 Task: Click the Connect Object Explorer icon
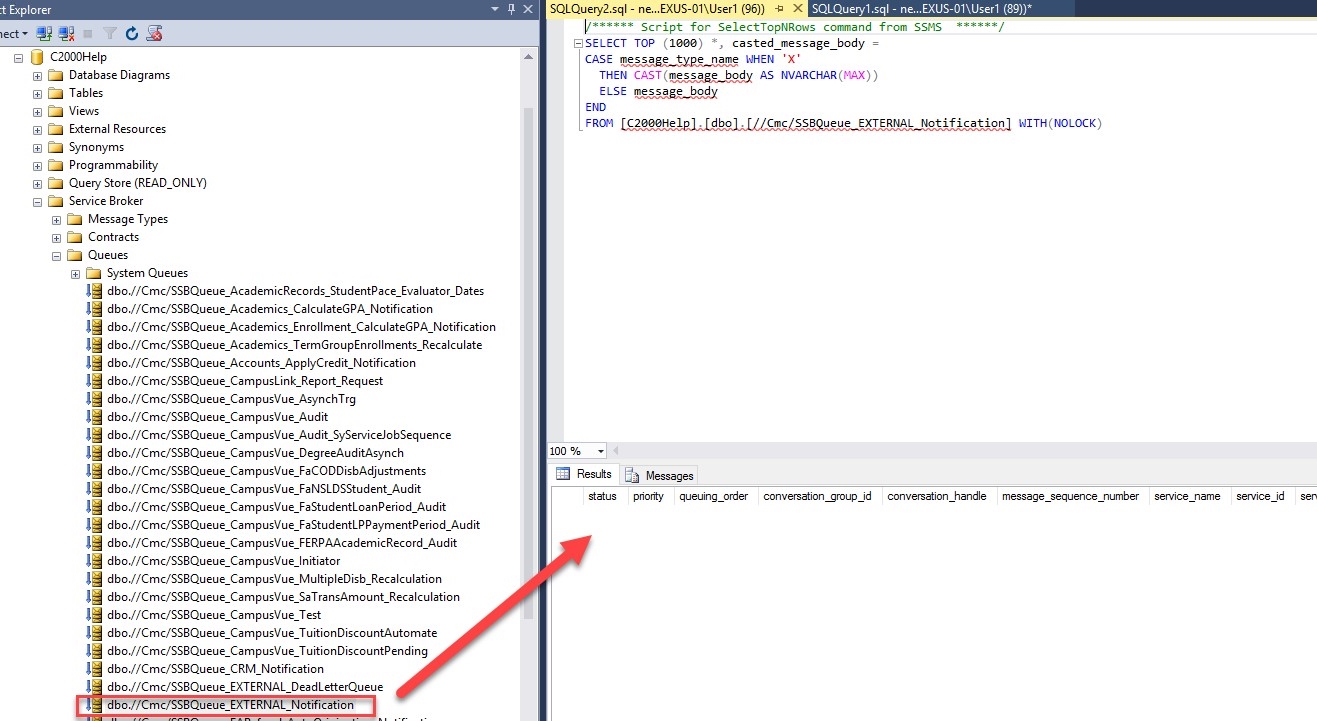point(45,33)
